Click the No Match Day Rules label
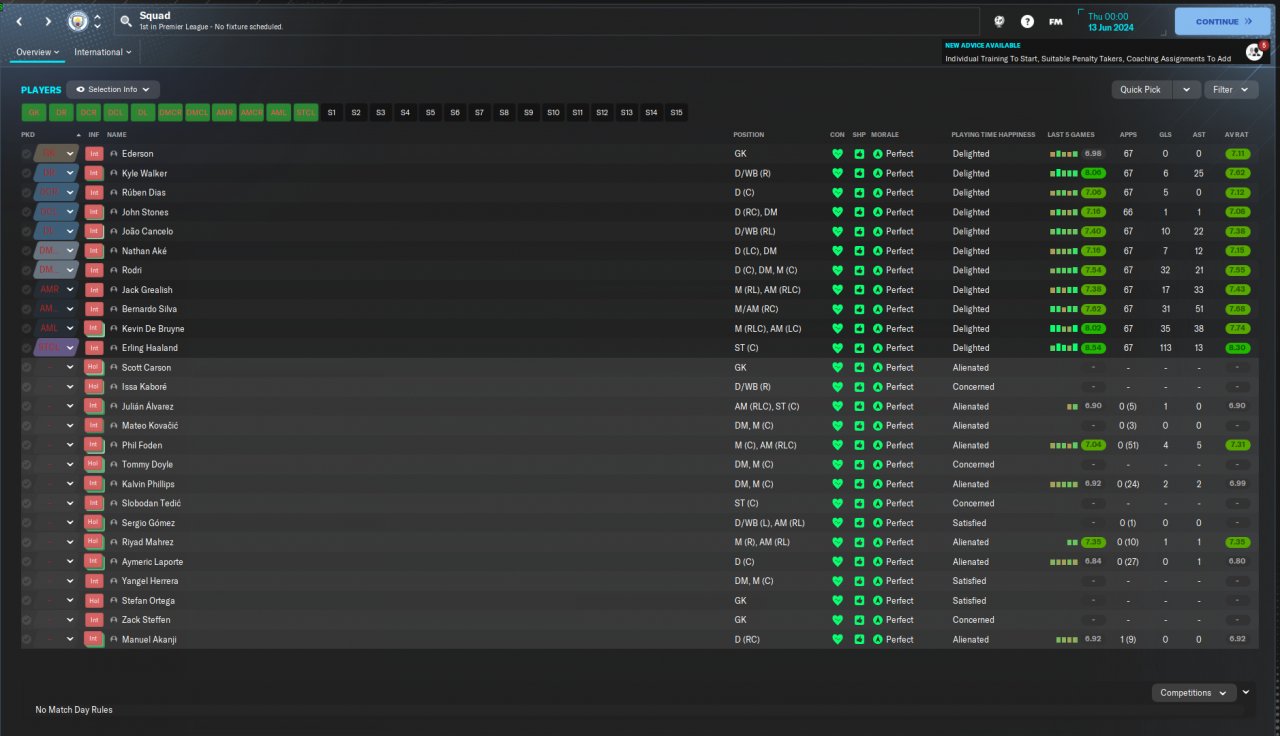 [x=74, y=710]
